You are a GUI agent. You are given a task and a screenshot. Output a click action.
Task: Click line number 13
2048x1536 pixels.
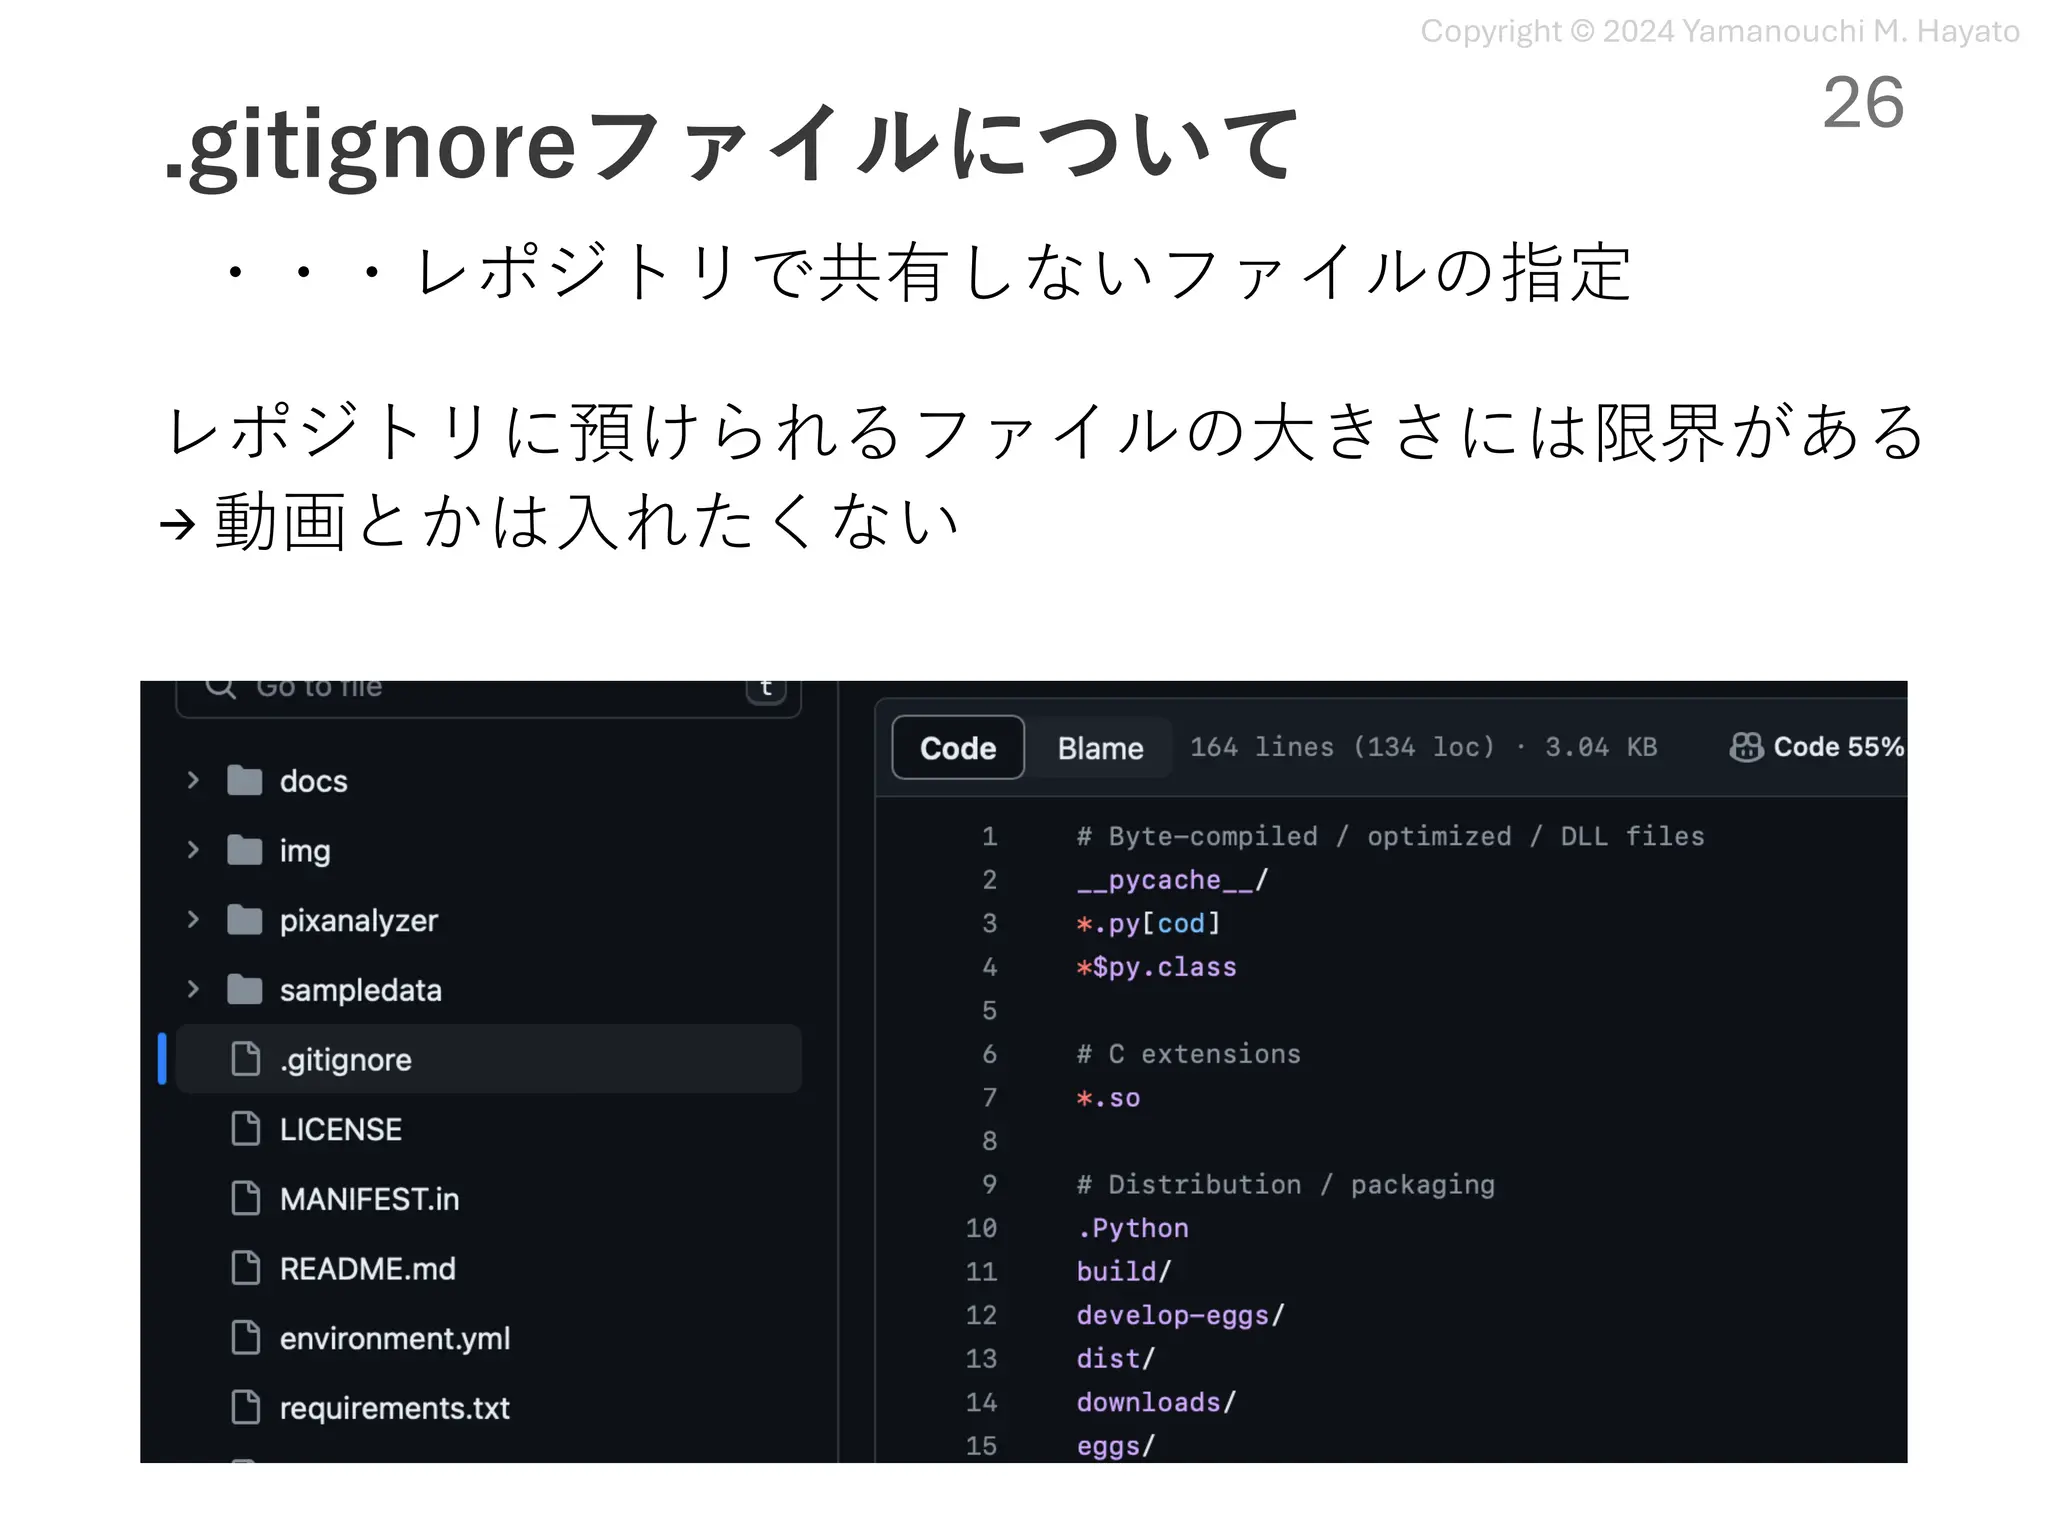coord(982,1359)
